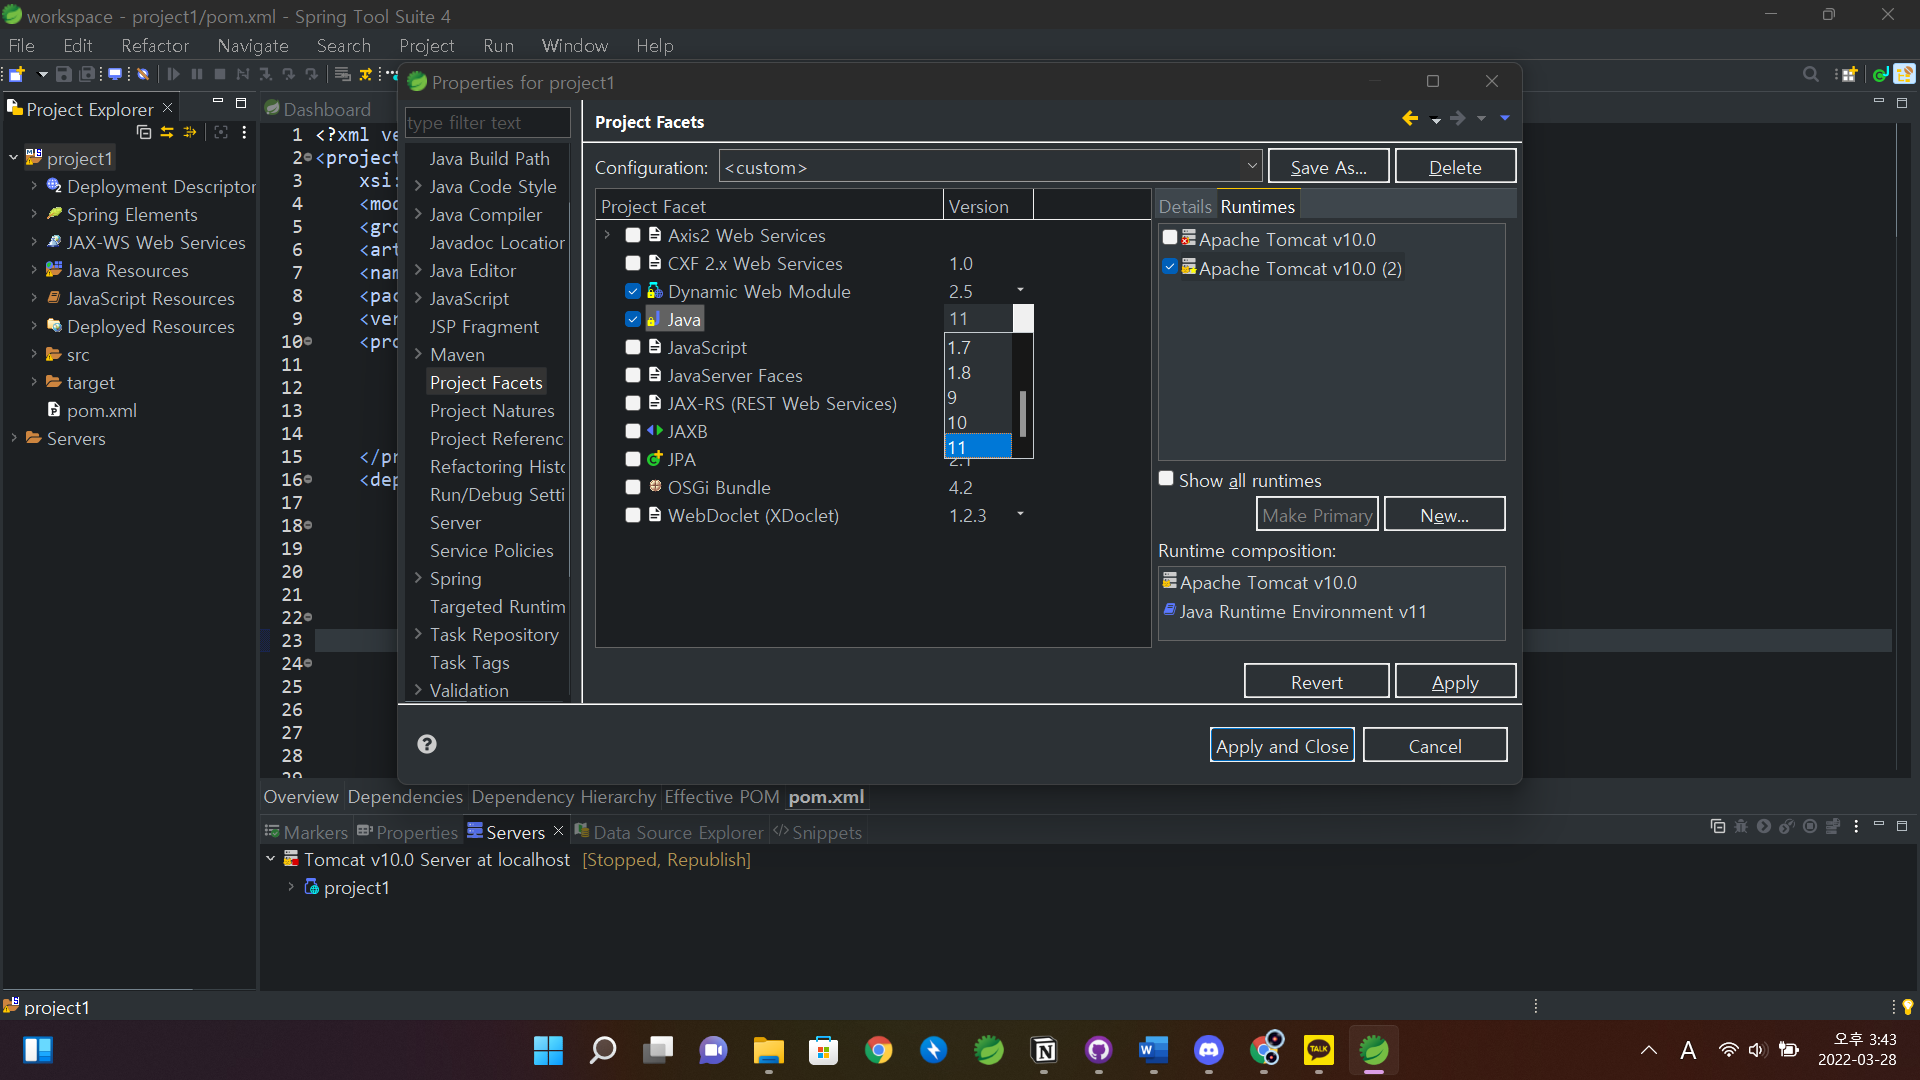Expand the Axis2 Web Services facet

tap(607, 235)
